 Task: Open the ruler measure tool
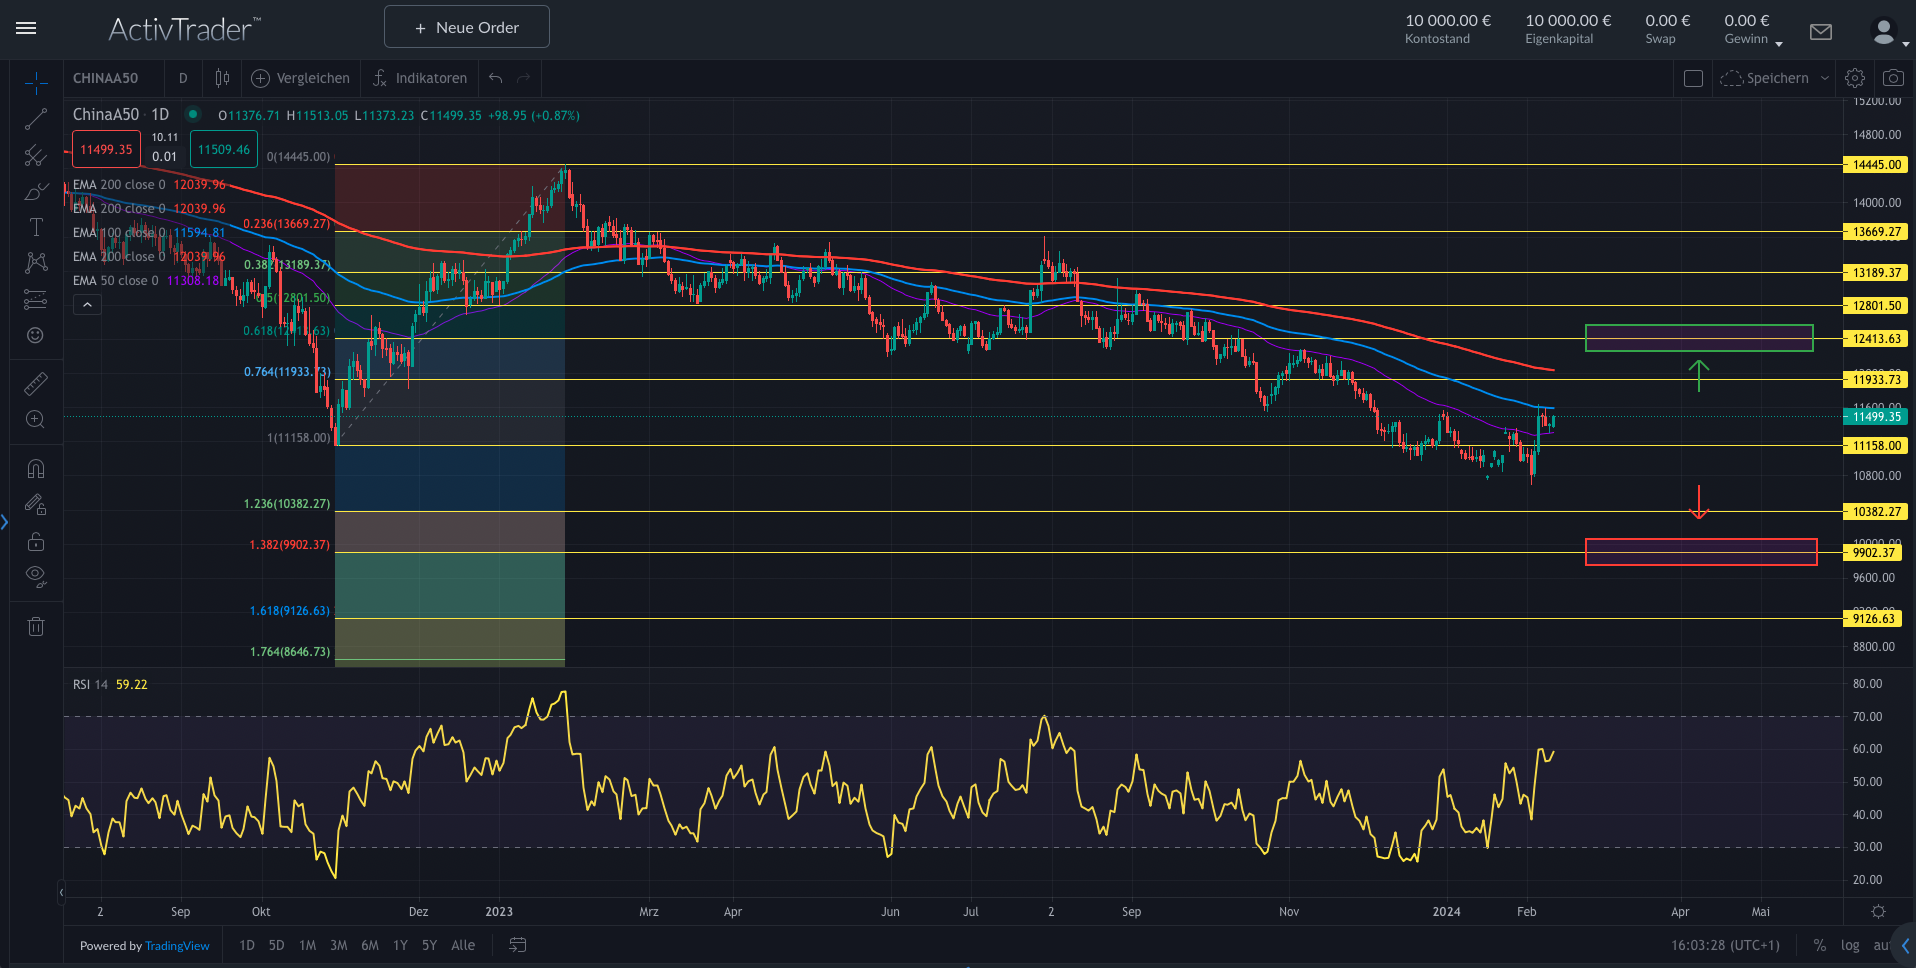[36, 383]
